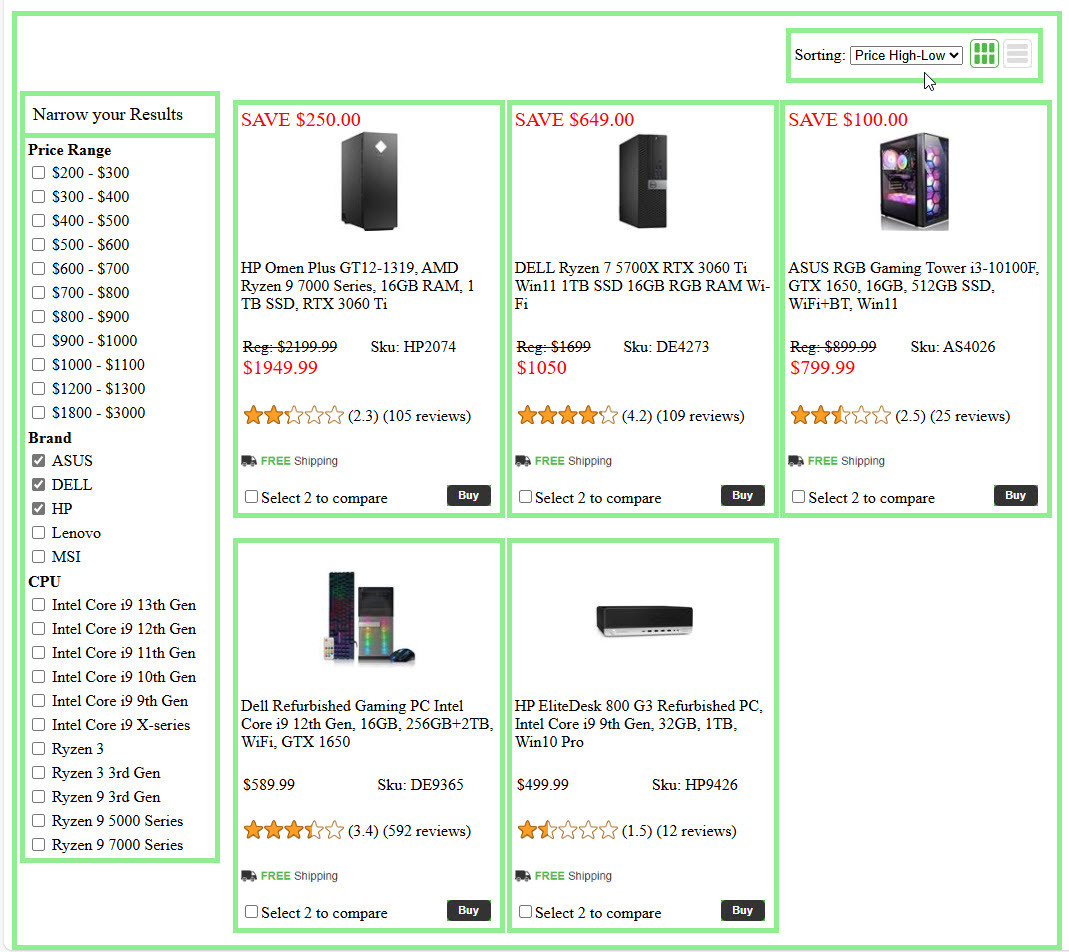Image resolution: width=1069 pixels, height=952 pixels.
Task: Switch to grid view layout
Action: (x=985, y=54)
